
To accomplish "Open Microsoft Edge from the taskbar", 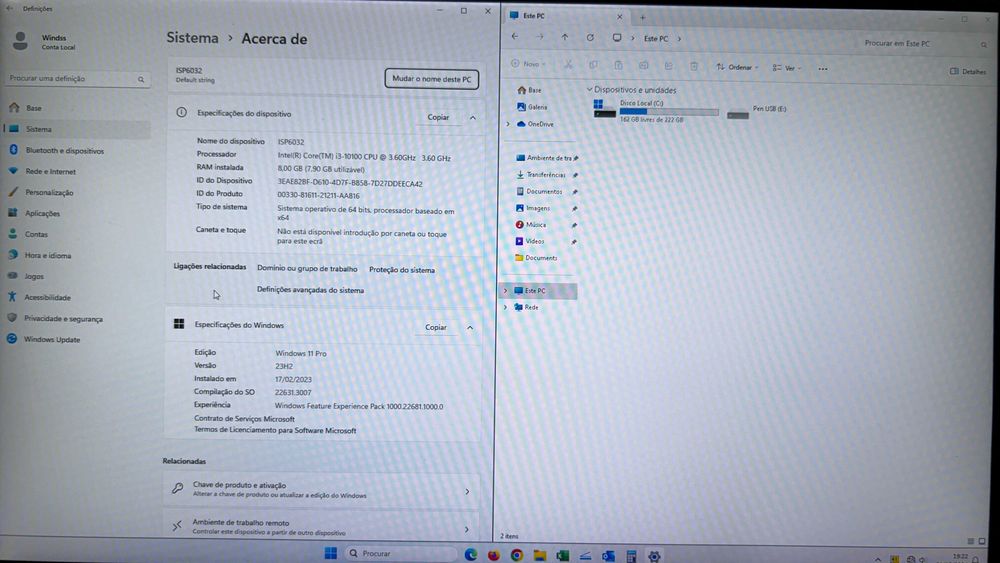I will tap(471, 555).
